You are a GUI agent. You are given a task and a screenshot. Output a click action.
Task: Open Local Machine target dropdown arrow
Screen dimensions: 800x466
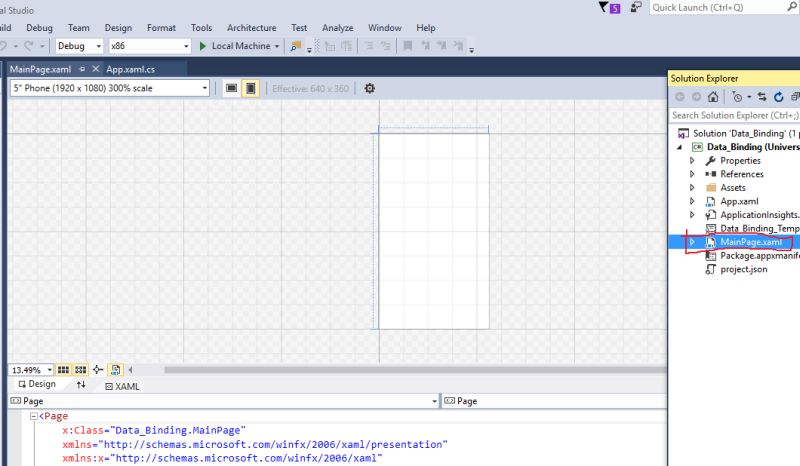click(x=277, y=46)
